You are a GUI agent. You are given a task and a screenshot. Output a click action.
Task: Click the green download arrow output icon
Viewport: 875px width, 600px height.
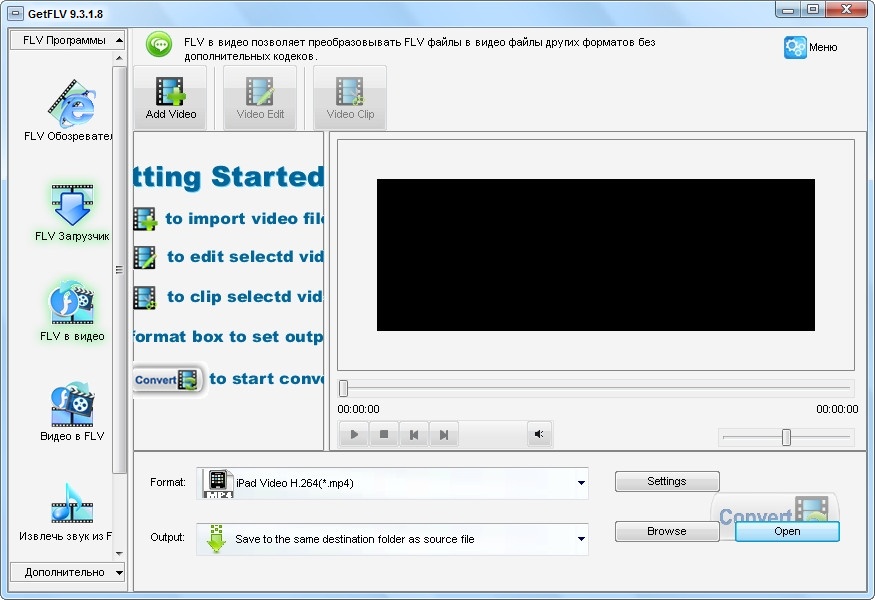pos(216,539)
